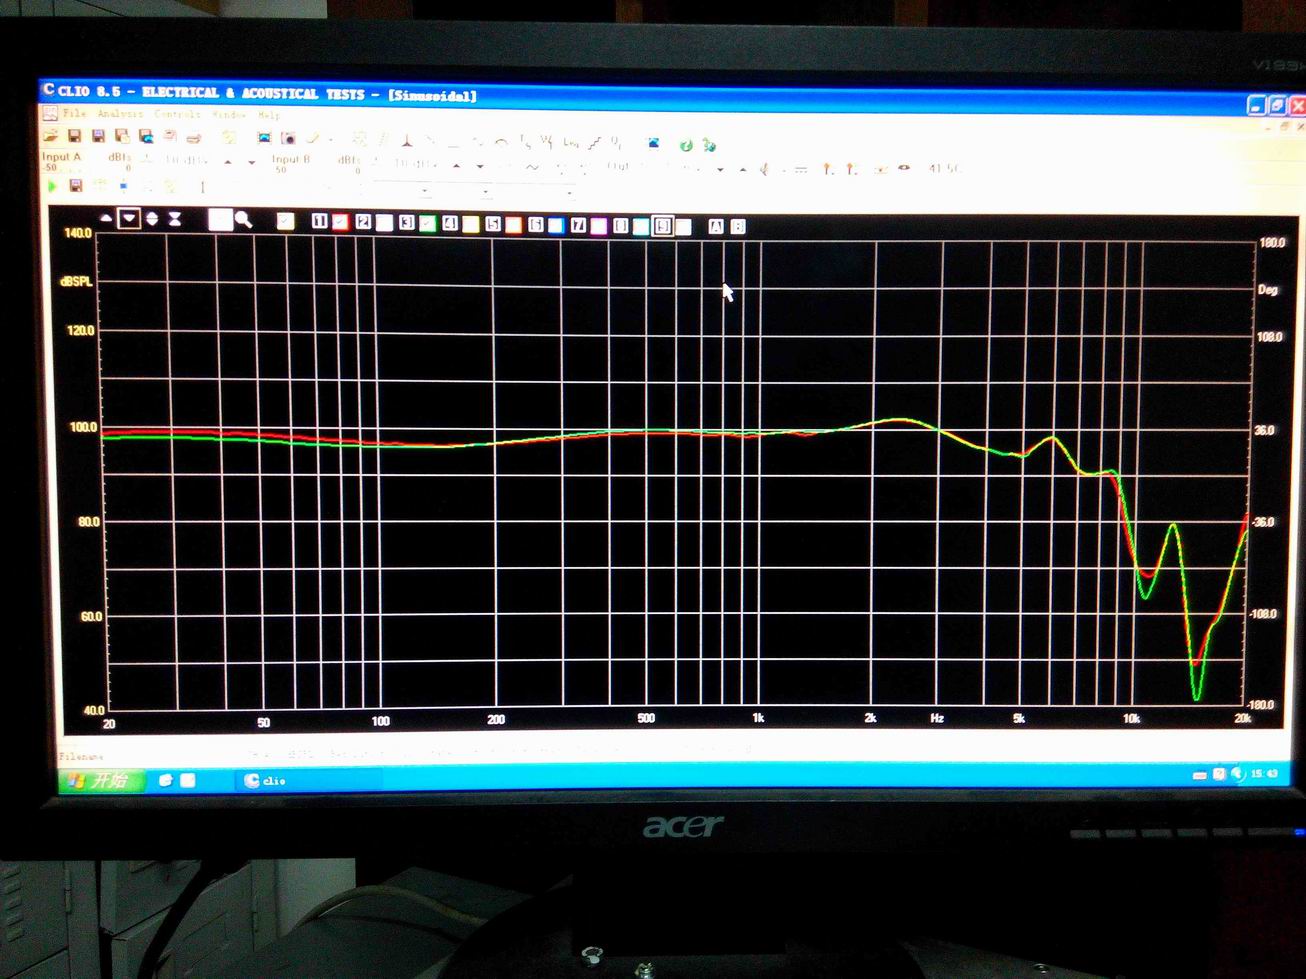The height and width of the screenshot is (979, 1306).
Task: Click the hourglass-shaped Y-scale compress icon
Action: tap(174, 219)
